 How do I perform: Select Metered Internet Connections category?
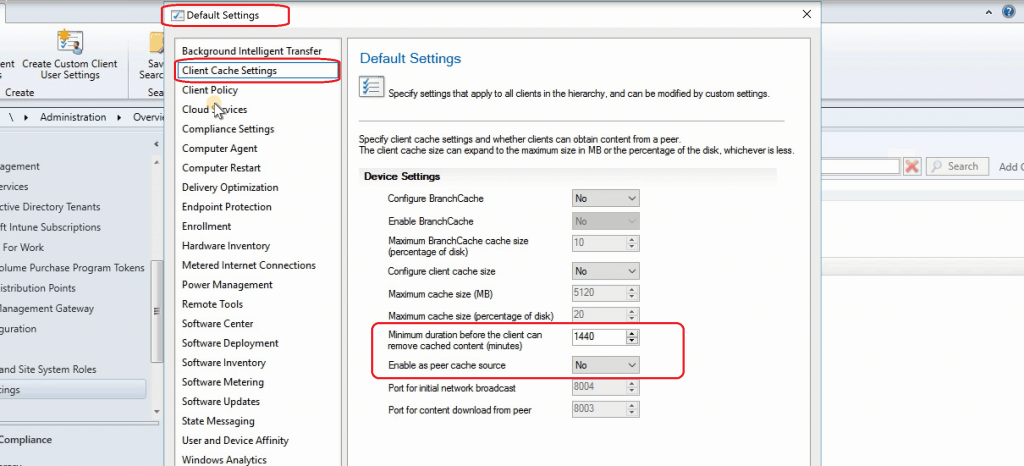(249, 266)
